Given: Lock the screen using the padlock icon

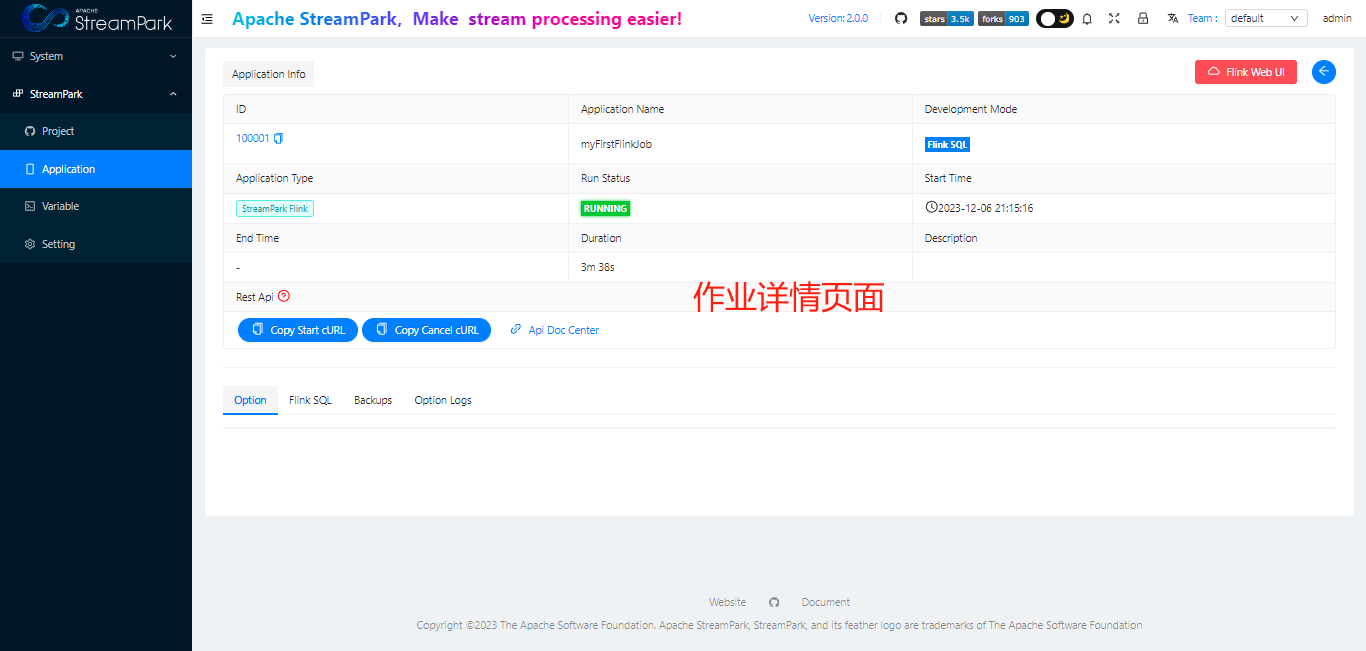Looking at the screenshot, I should point(1143,18).
